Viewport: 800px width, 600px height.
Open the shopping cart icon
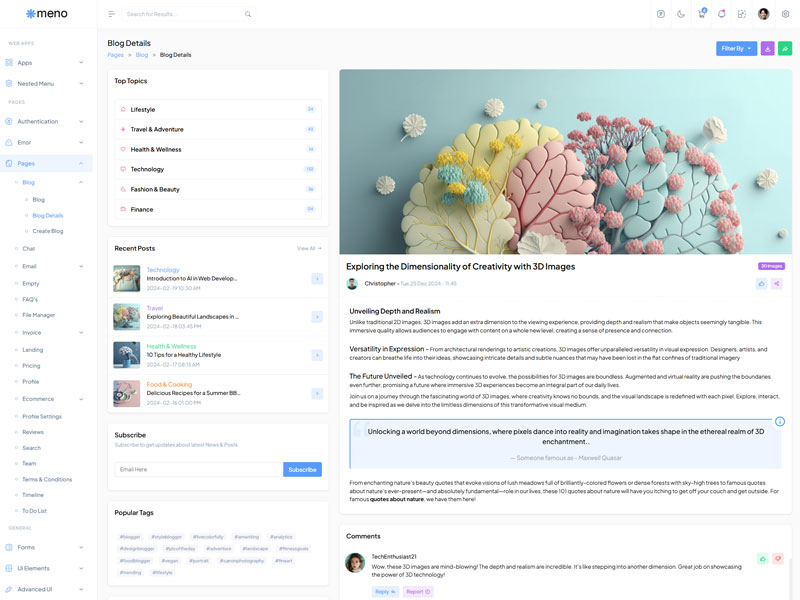(702, 14)
